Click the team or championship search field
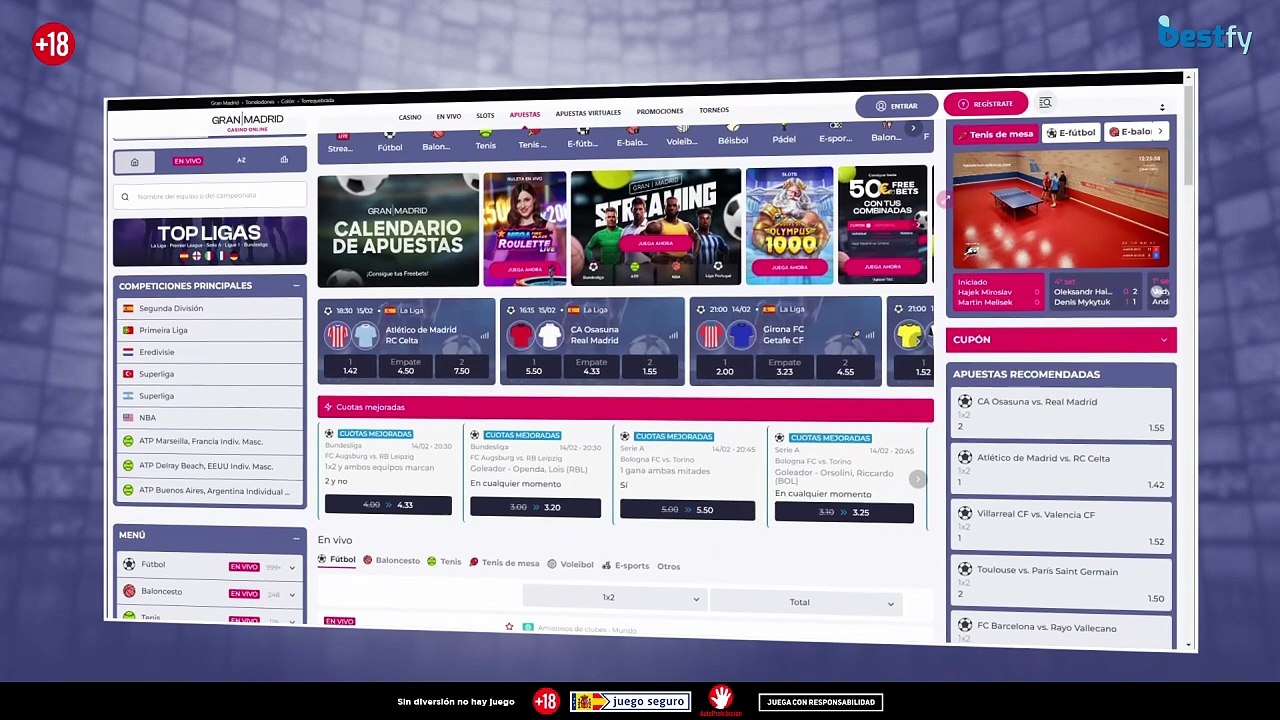 click(x=210, y=196)
